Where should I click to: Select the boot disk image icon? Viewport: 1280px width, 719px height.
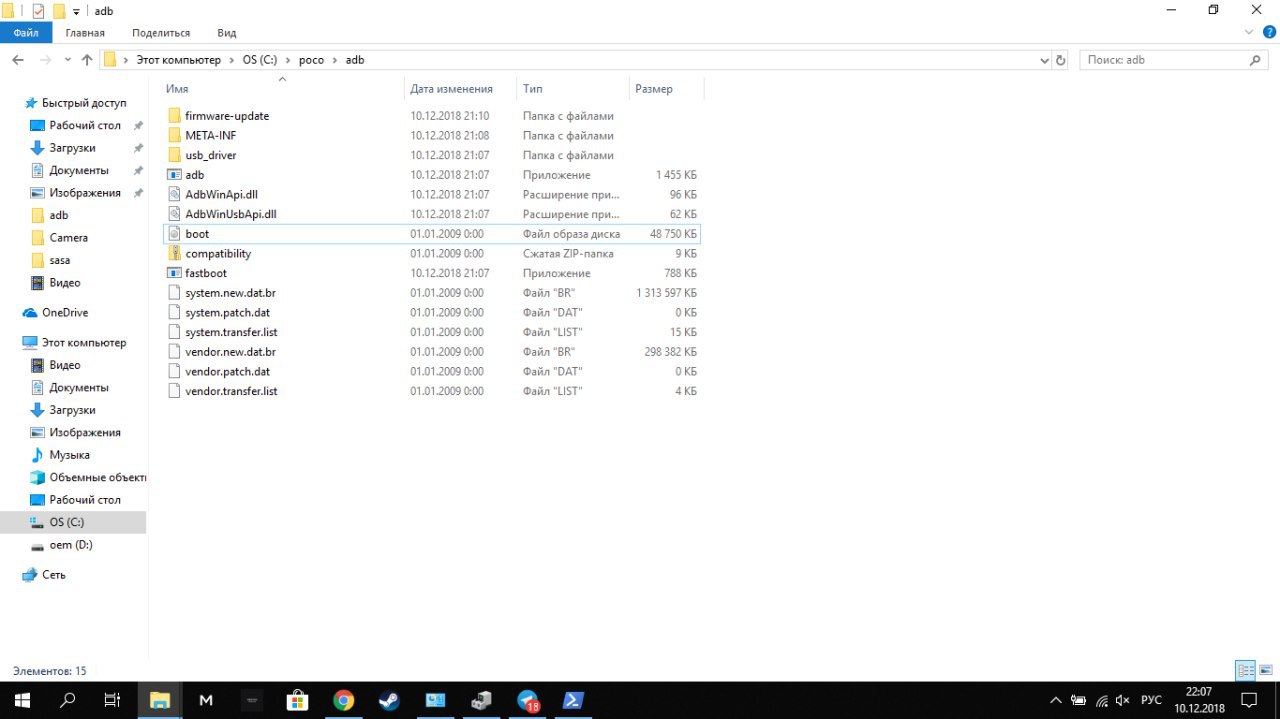(x=174, y=234)
